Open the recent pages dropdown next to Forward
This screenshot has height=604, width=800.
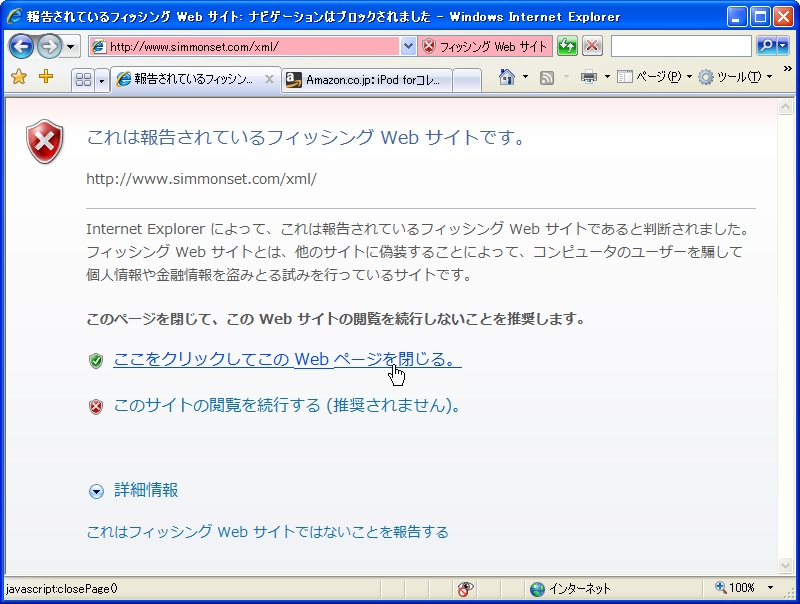click(71, 47)
